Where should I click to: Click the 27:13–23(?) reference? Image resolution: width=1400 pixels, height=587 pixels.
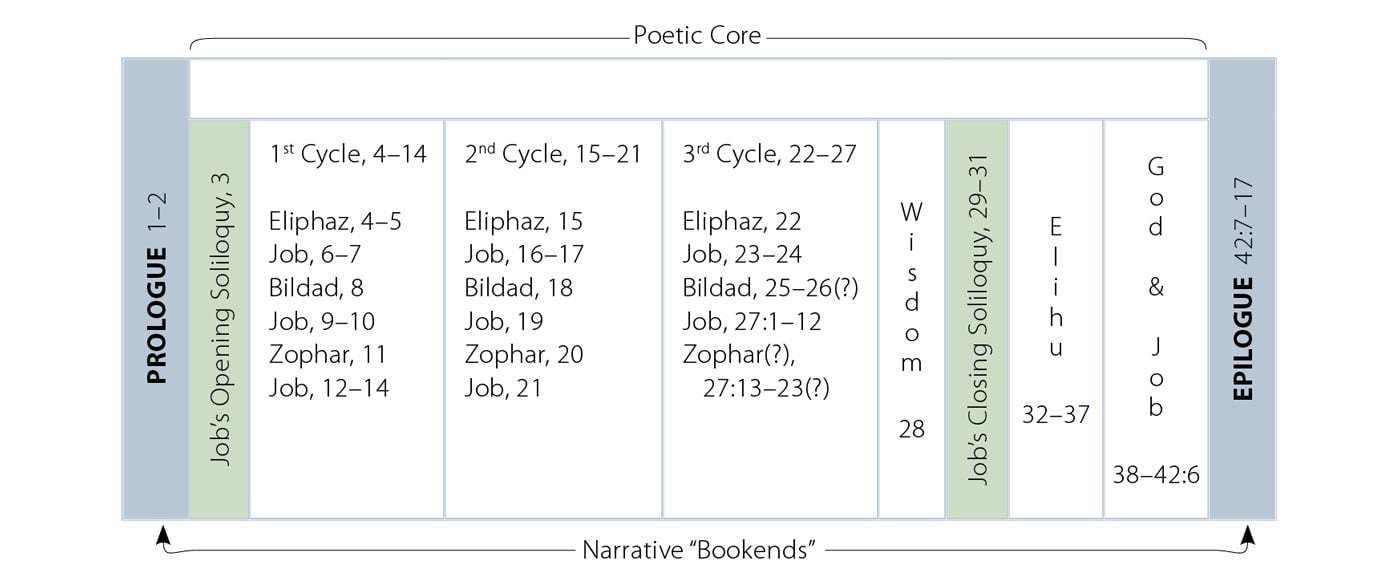pos(767,388)
